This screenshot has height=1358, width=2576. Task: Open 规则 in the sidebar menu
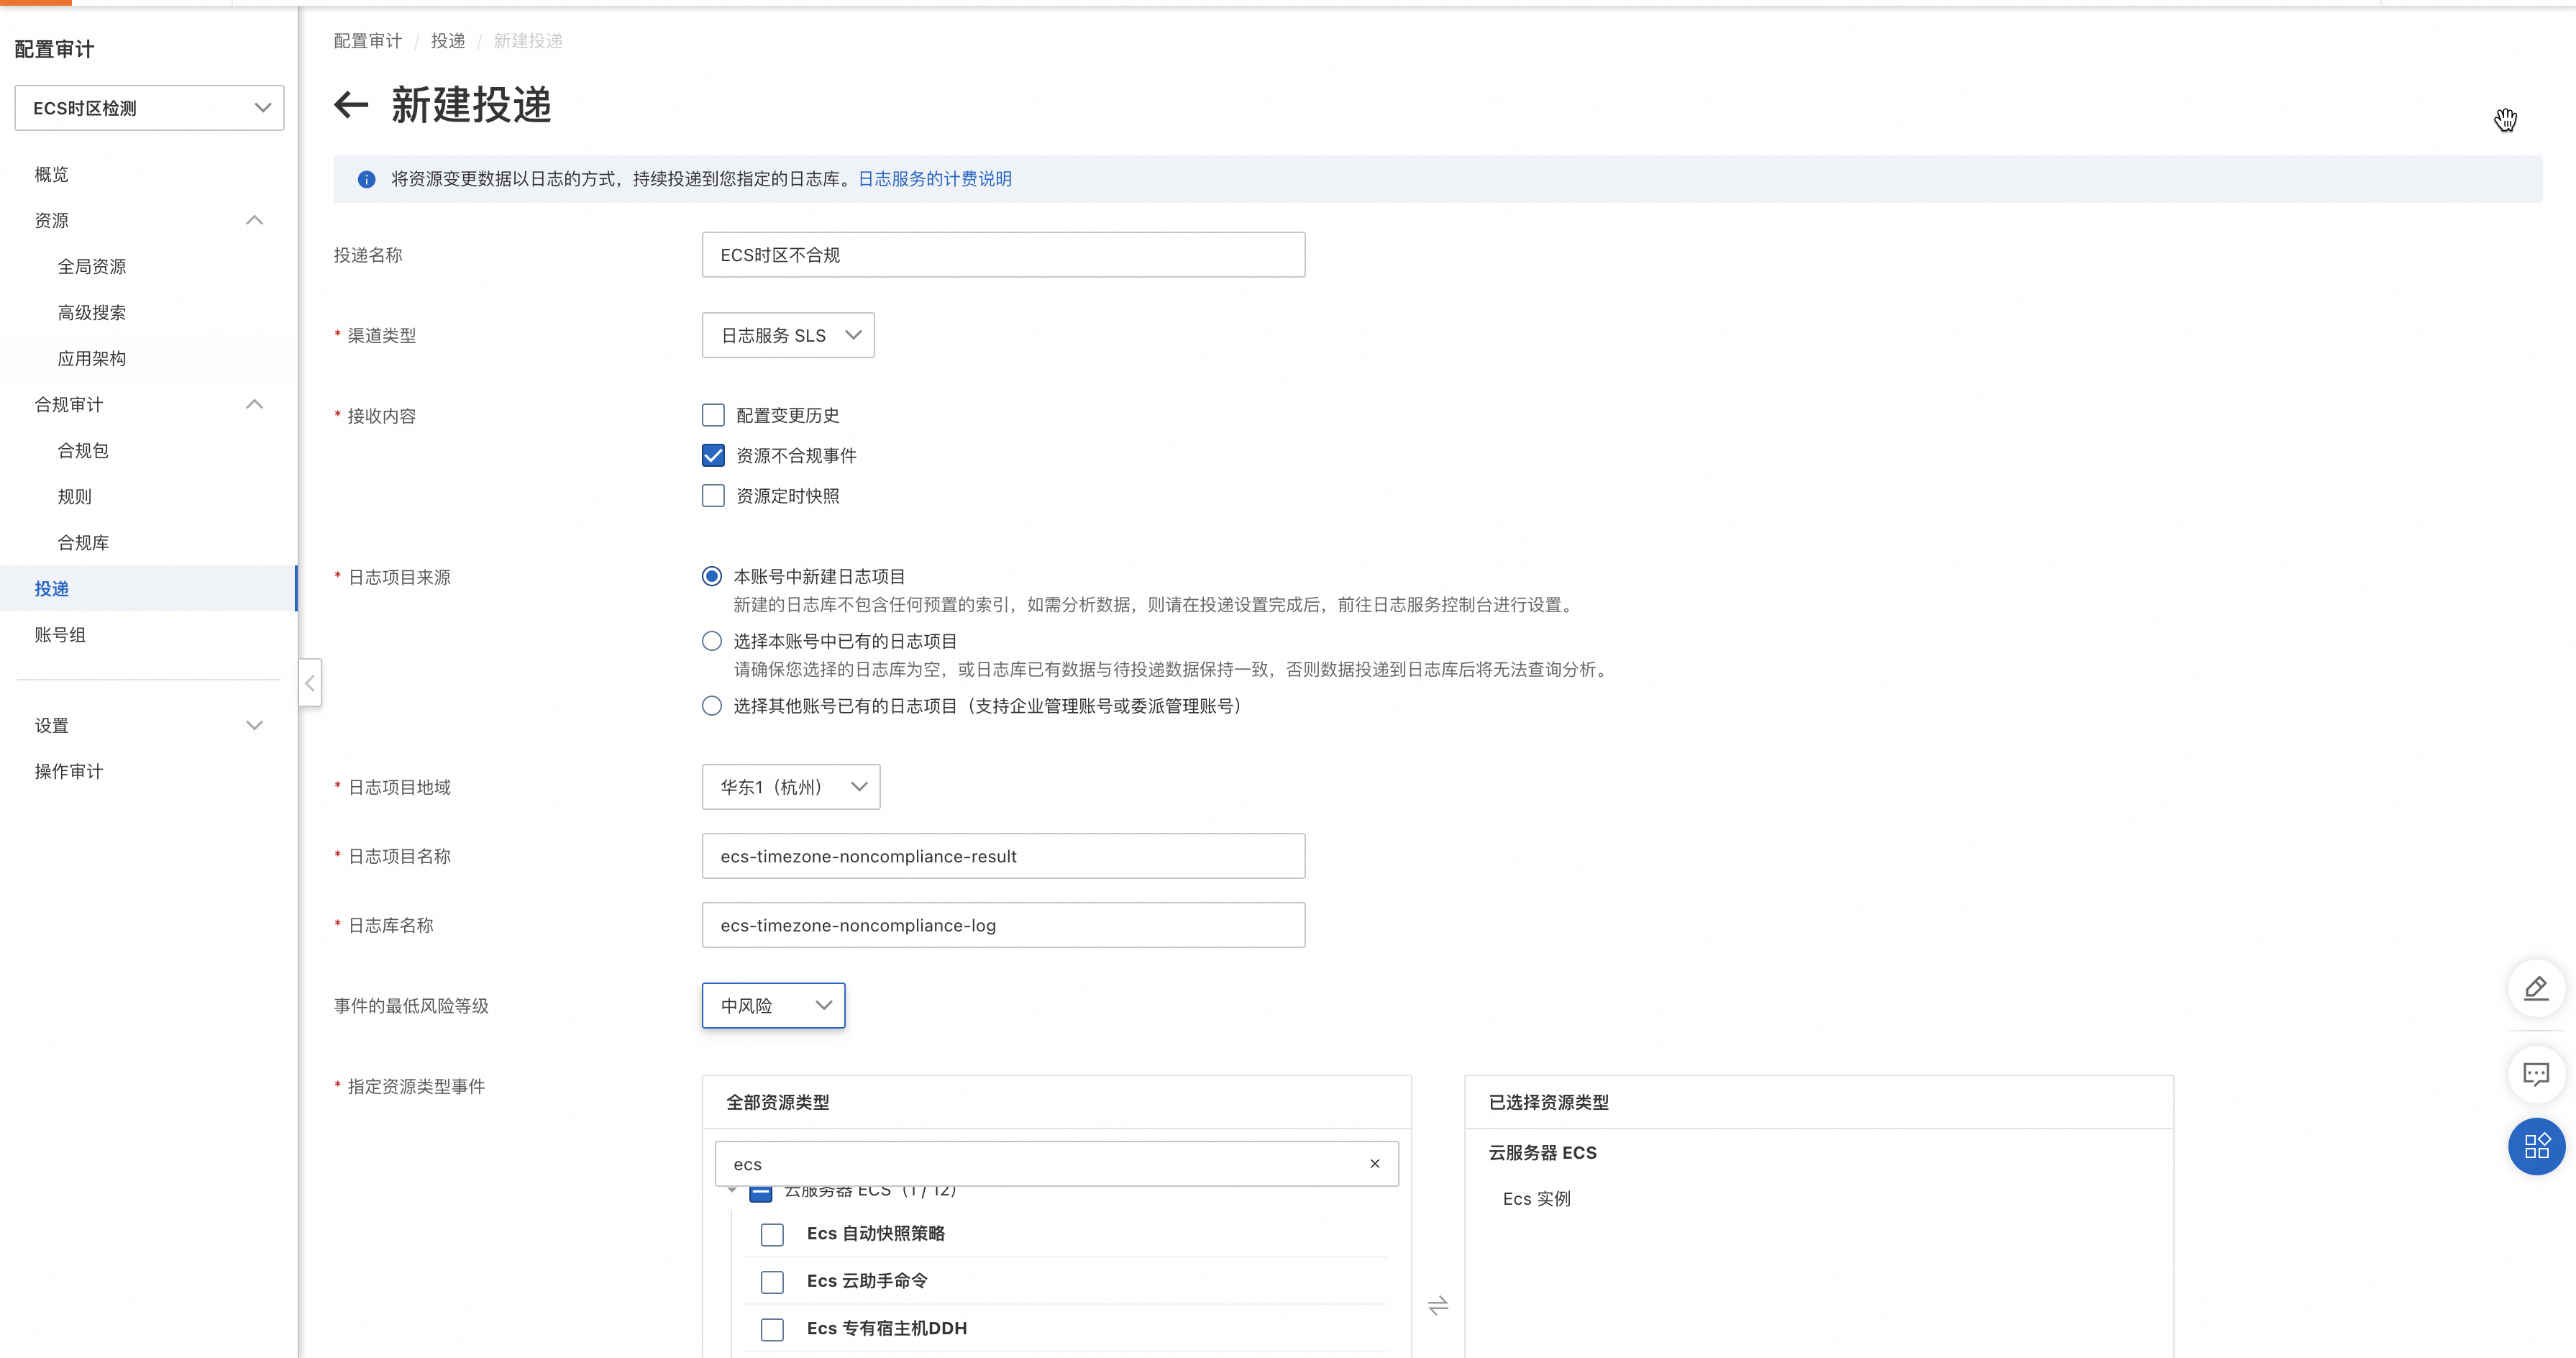[75, 497]
